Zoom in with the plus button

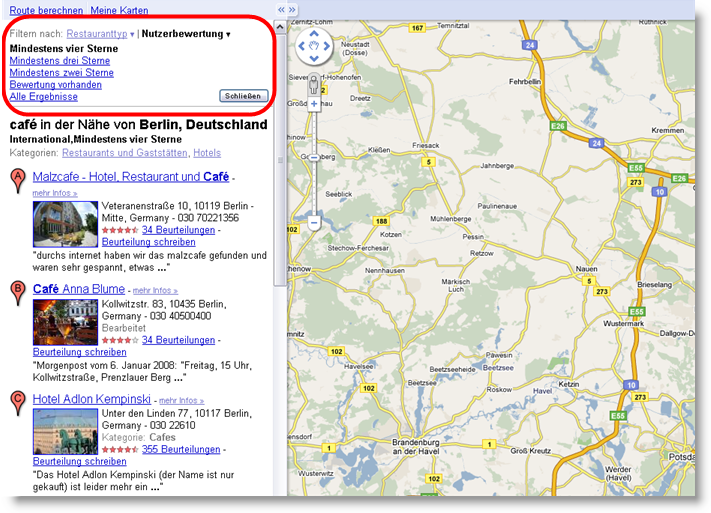[314, 104]
